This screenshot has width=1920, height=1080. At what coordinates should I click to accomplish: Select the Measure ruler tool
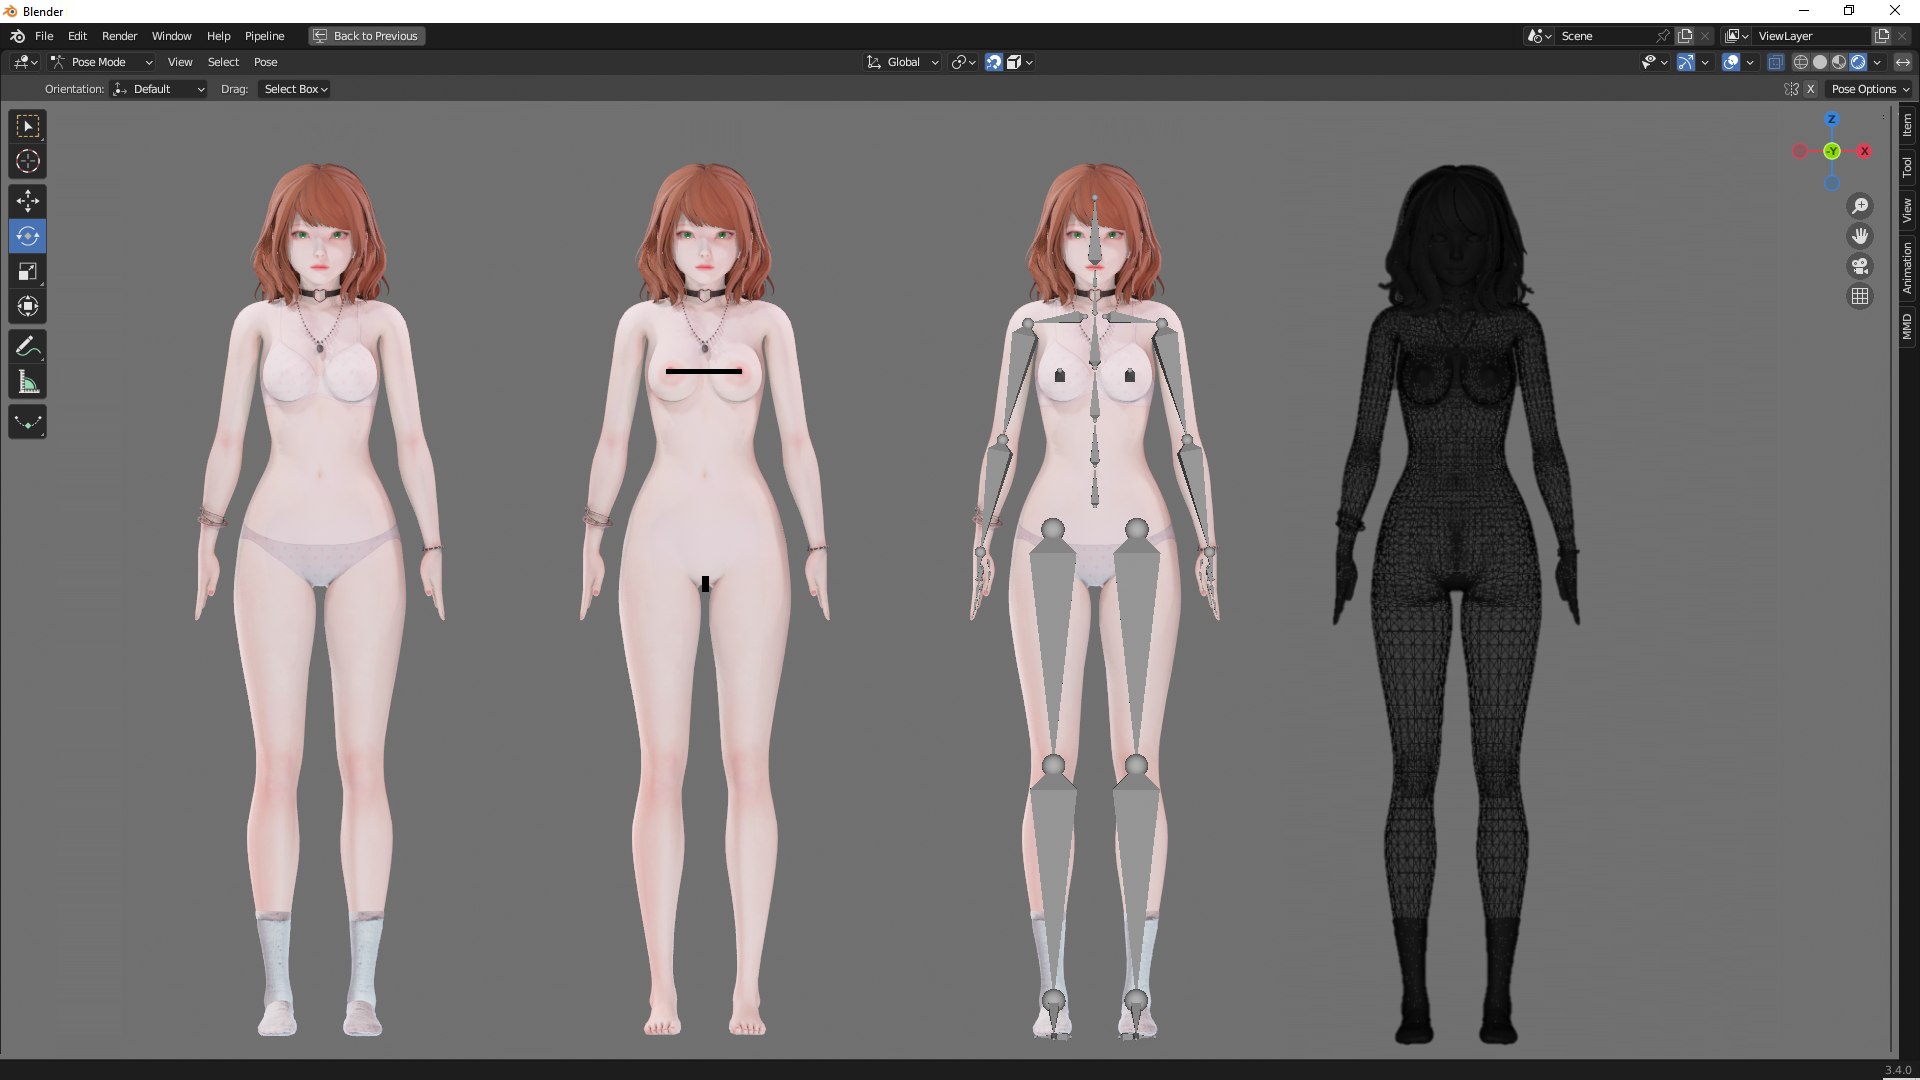tap(28, 382)
